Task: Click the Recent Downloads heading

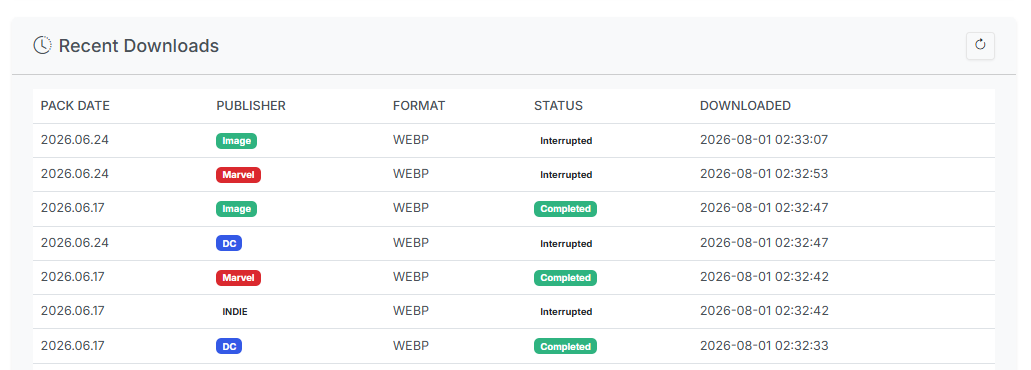Action: [139, 46]
